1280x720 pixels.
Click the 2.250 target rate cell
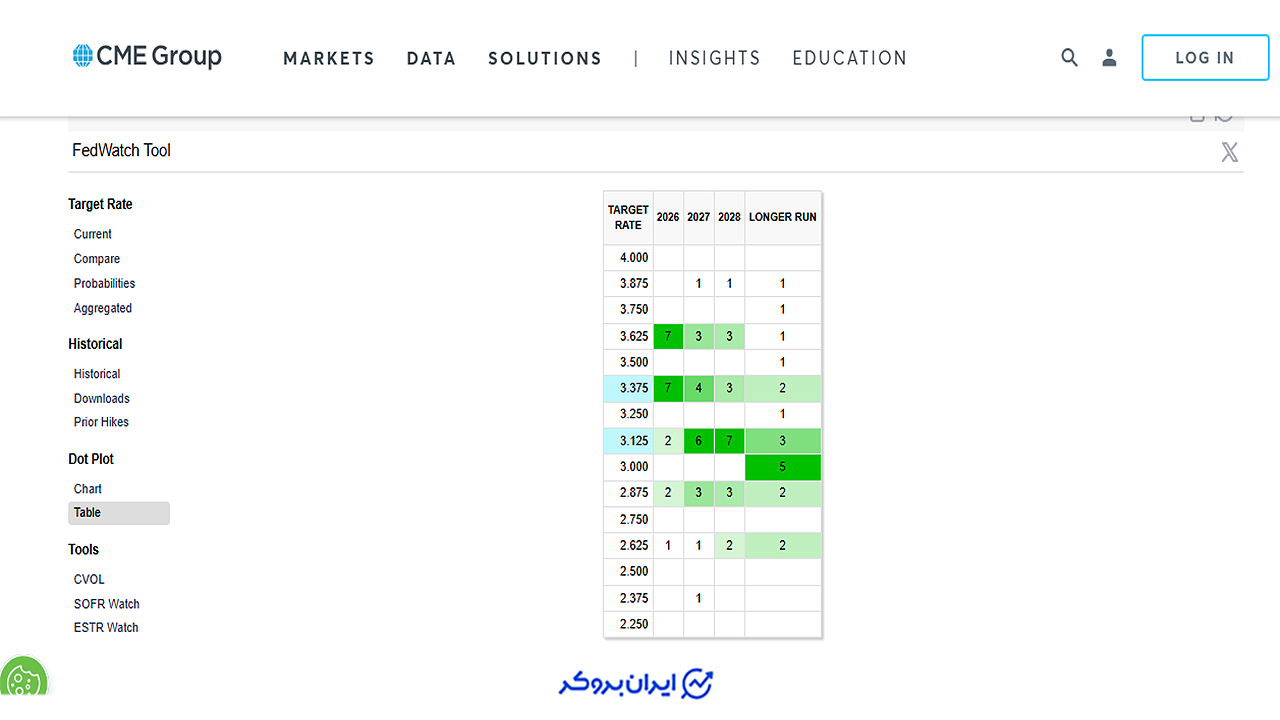(x=629, y=624)
